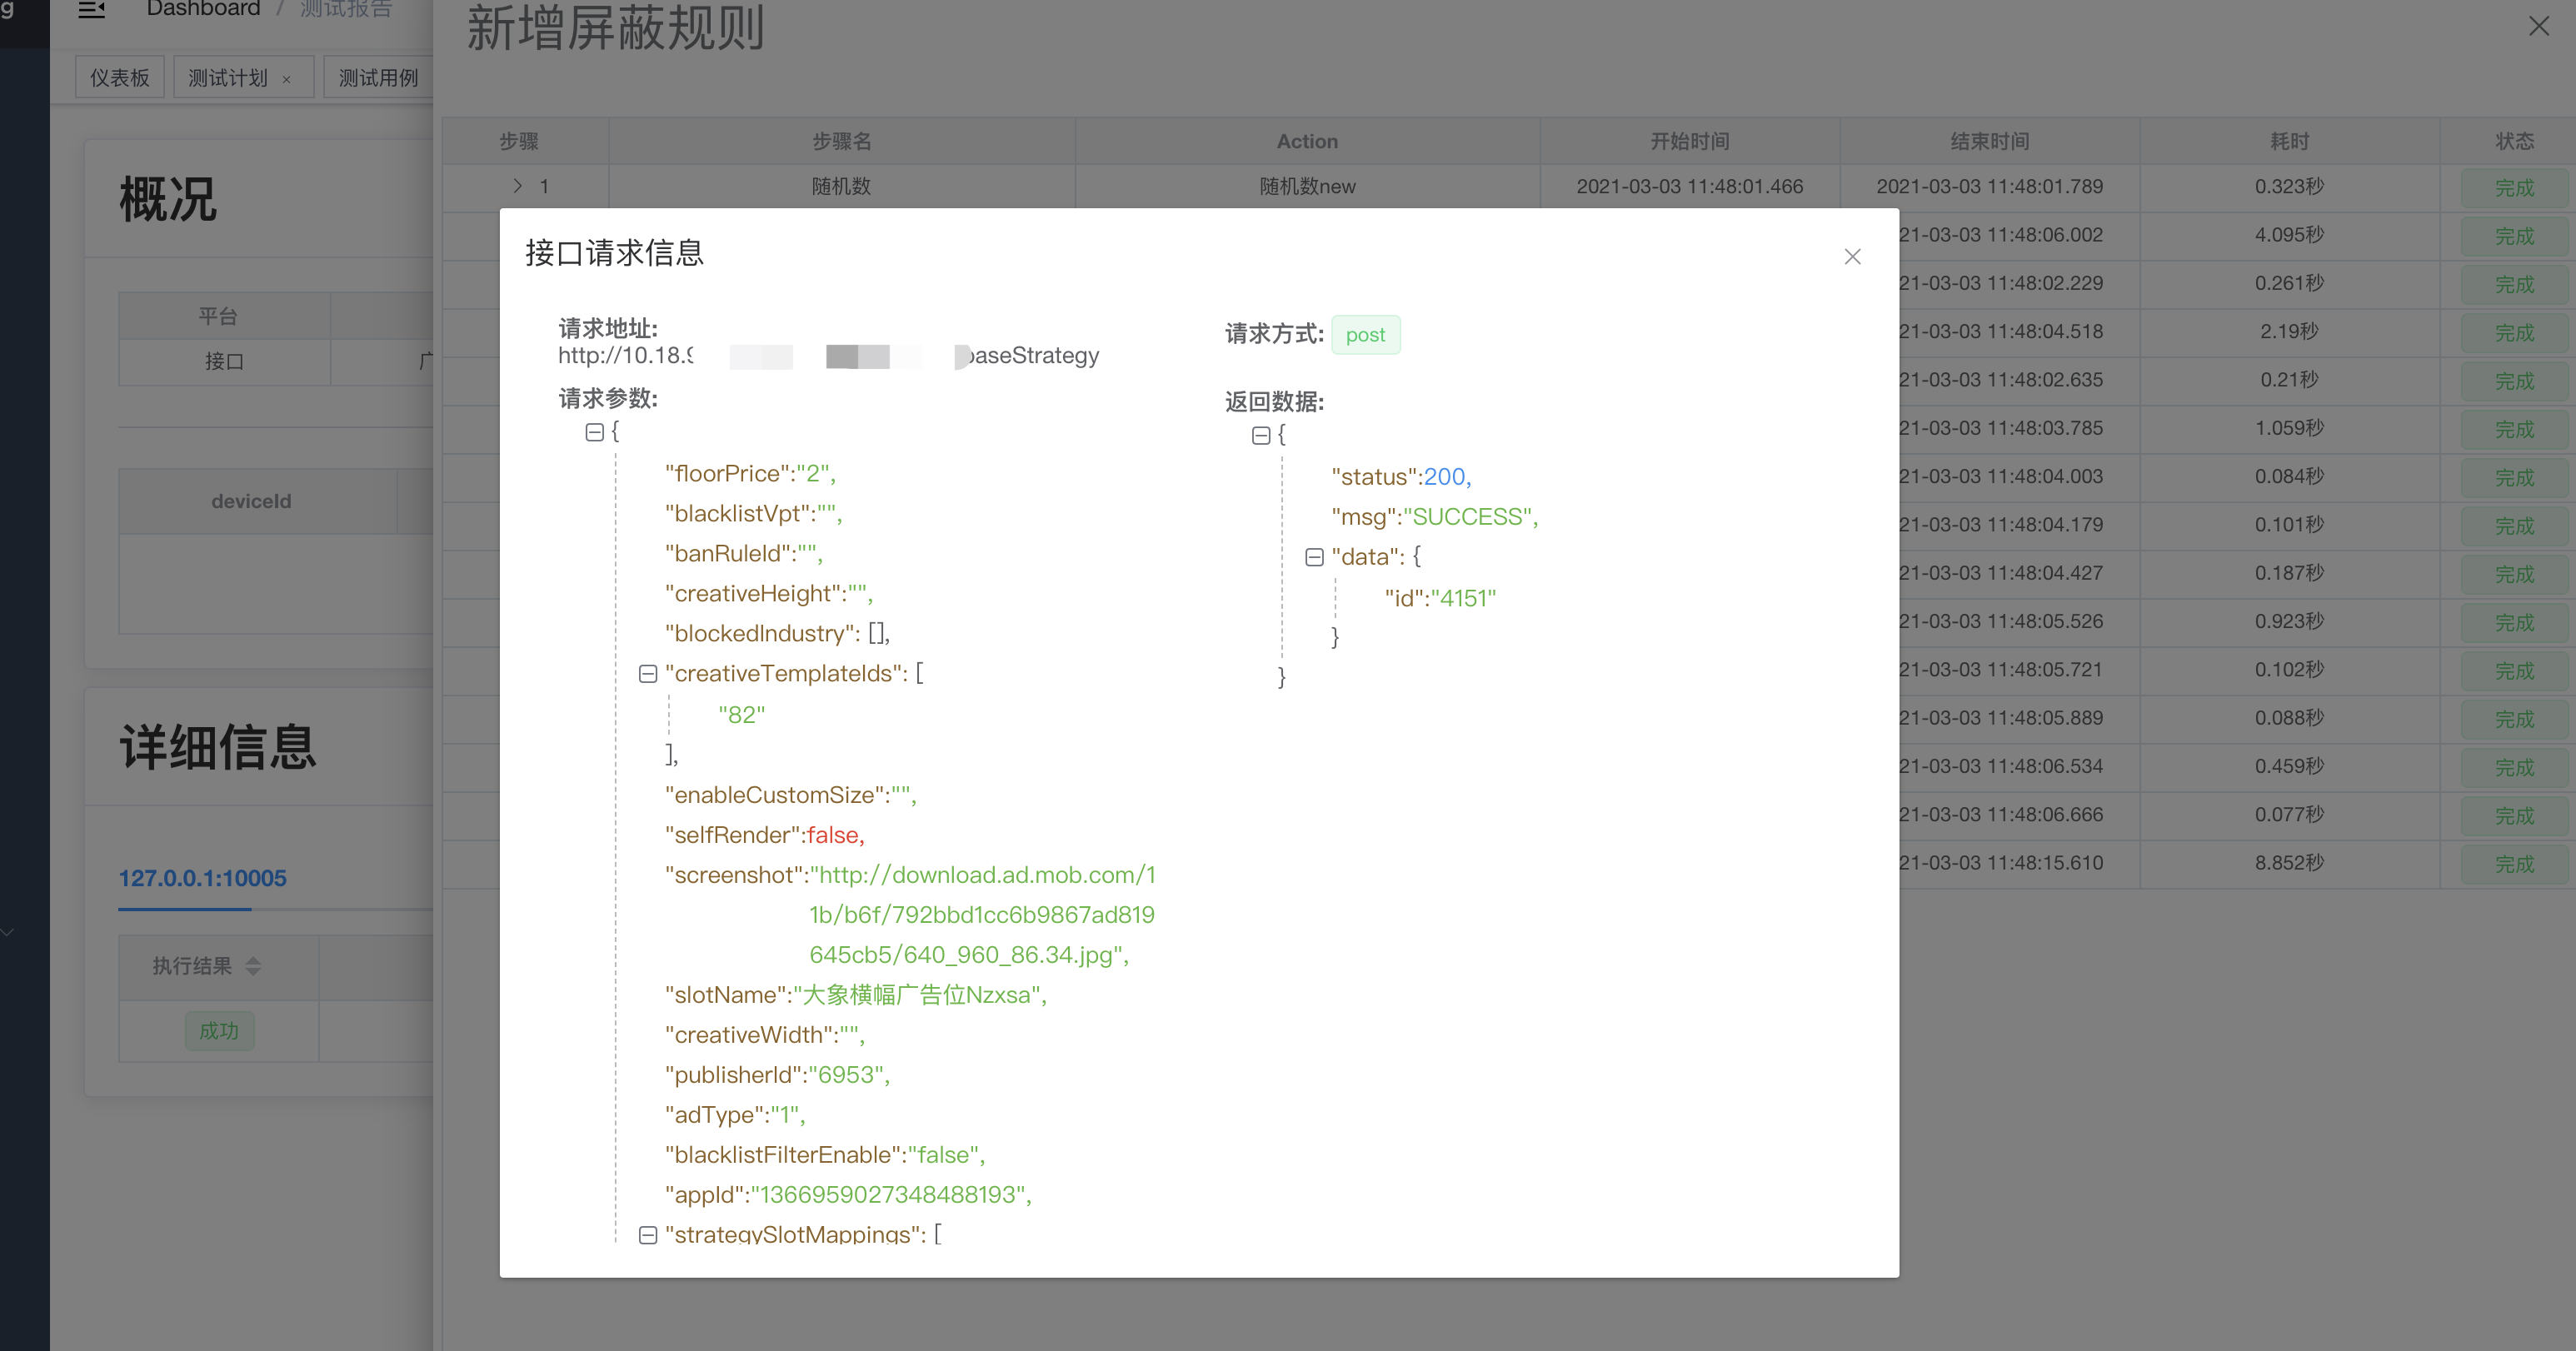
Task: Collapse the creativeTemplateIds array node
Action: click(x=649, y=673)
